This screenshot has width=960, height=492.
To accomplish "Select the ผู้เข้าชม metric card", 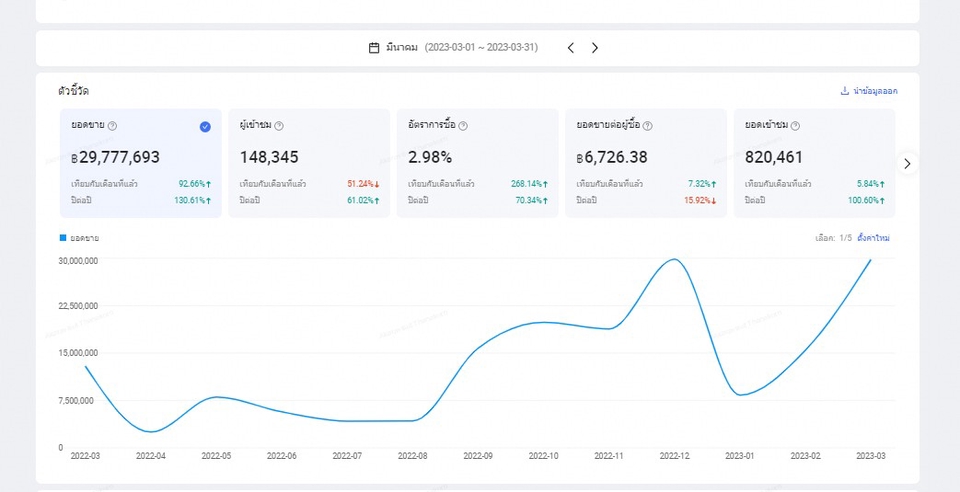I will [309, 163].
